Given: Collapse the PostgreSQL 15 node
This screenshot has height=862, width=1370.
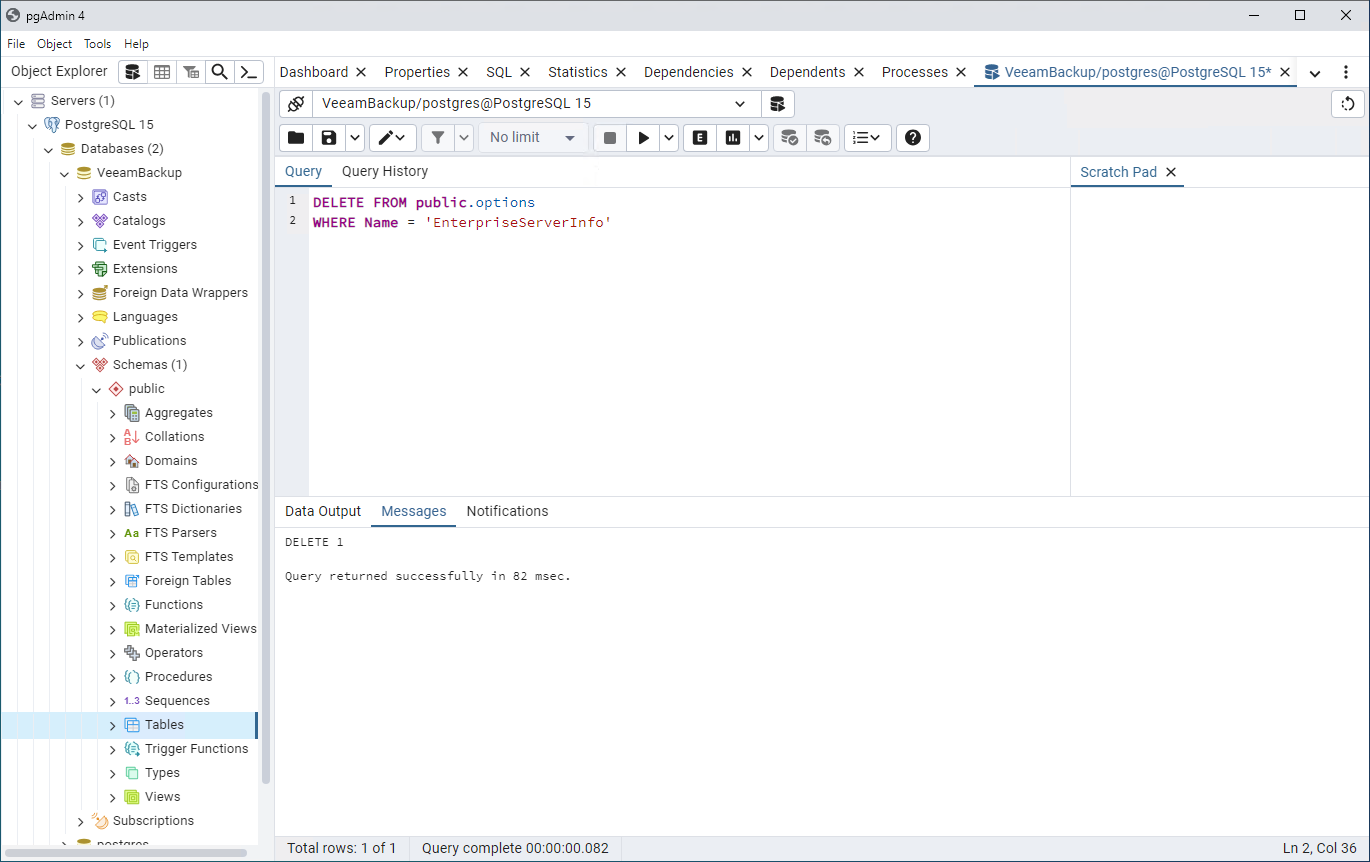Looking at the screenshot, I should click(33, 125).
